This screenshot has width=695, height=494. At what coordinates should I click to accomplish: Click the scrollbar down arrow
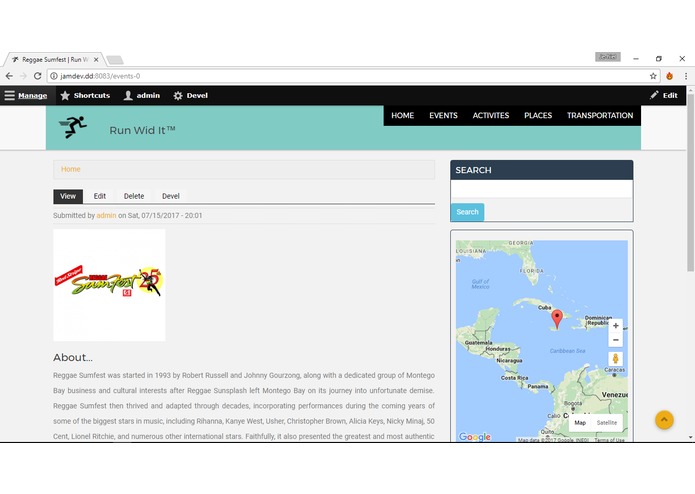(x=691, y=437)
